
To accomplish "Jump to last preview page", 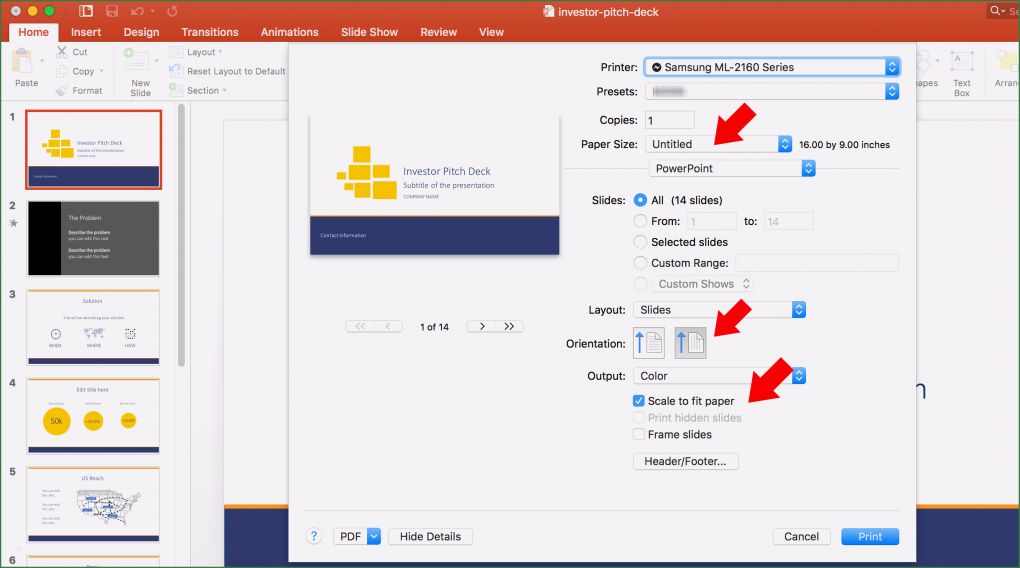I will 509,326.
